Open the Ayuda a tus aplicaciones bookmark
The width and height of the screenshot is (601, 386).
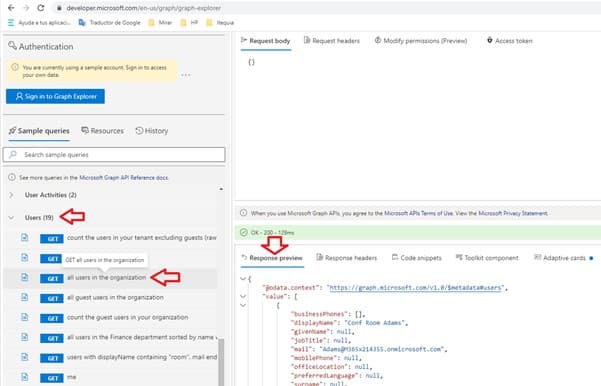tap(39, 23)
